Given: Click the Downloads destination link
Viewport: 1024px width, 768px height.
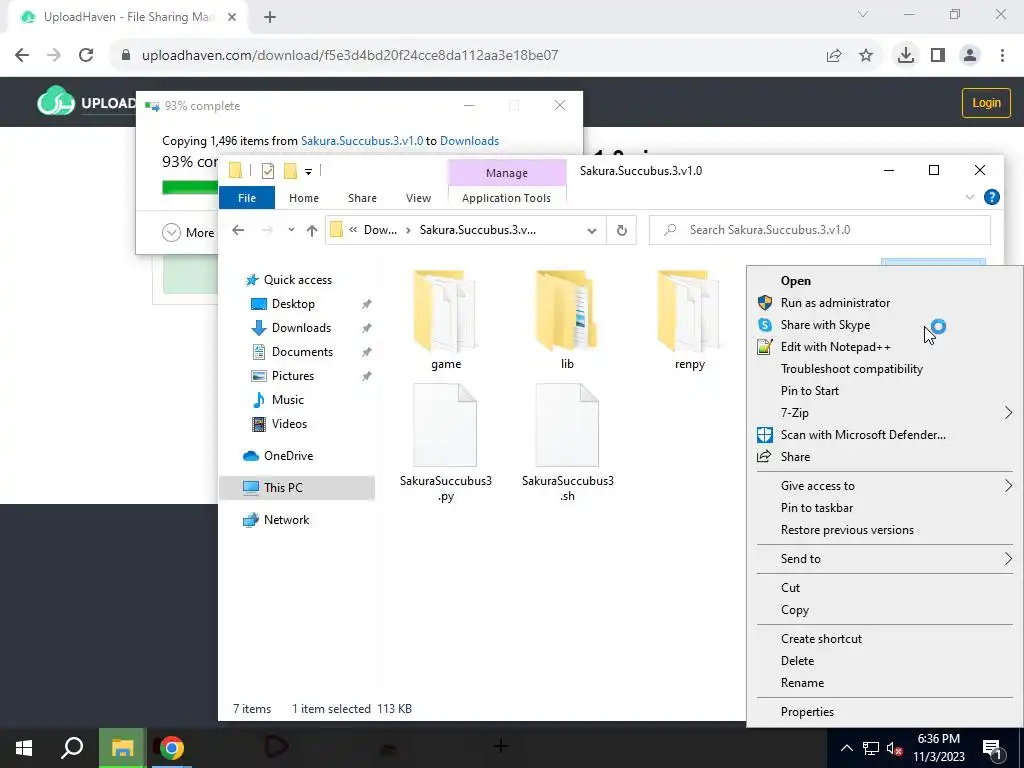Looking at the screenshot, I should pos(470,141).
